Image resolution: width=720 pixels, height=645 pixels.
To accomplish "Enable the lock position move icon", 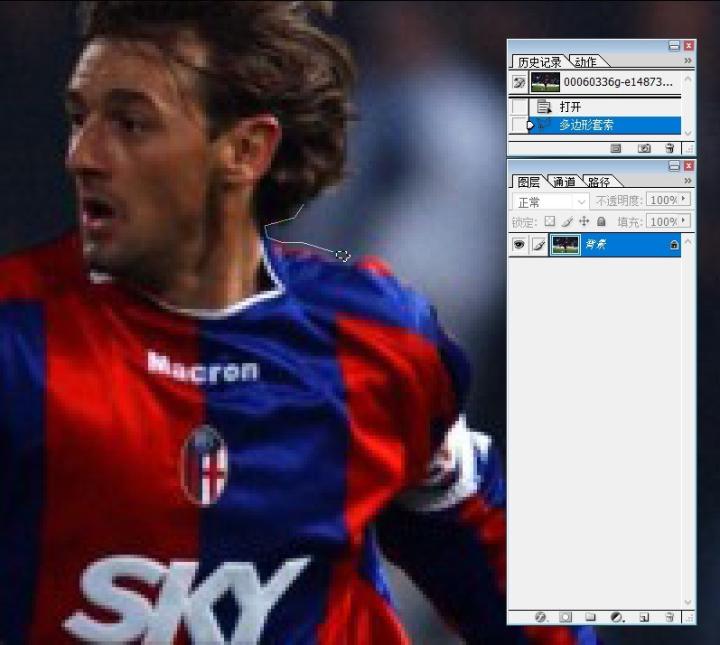I will (x=584, y=221).
